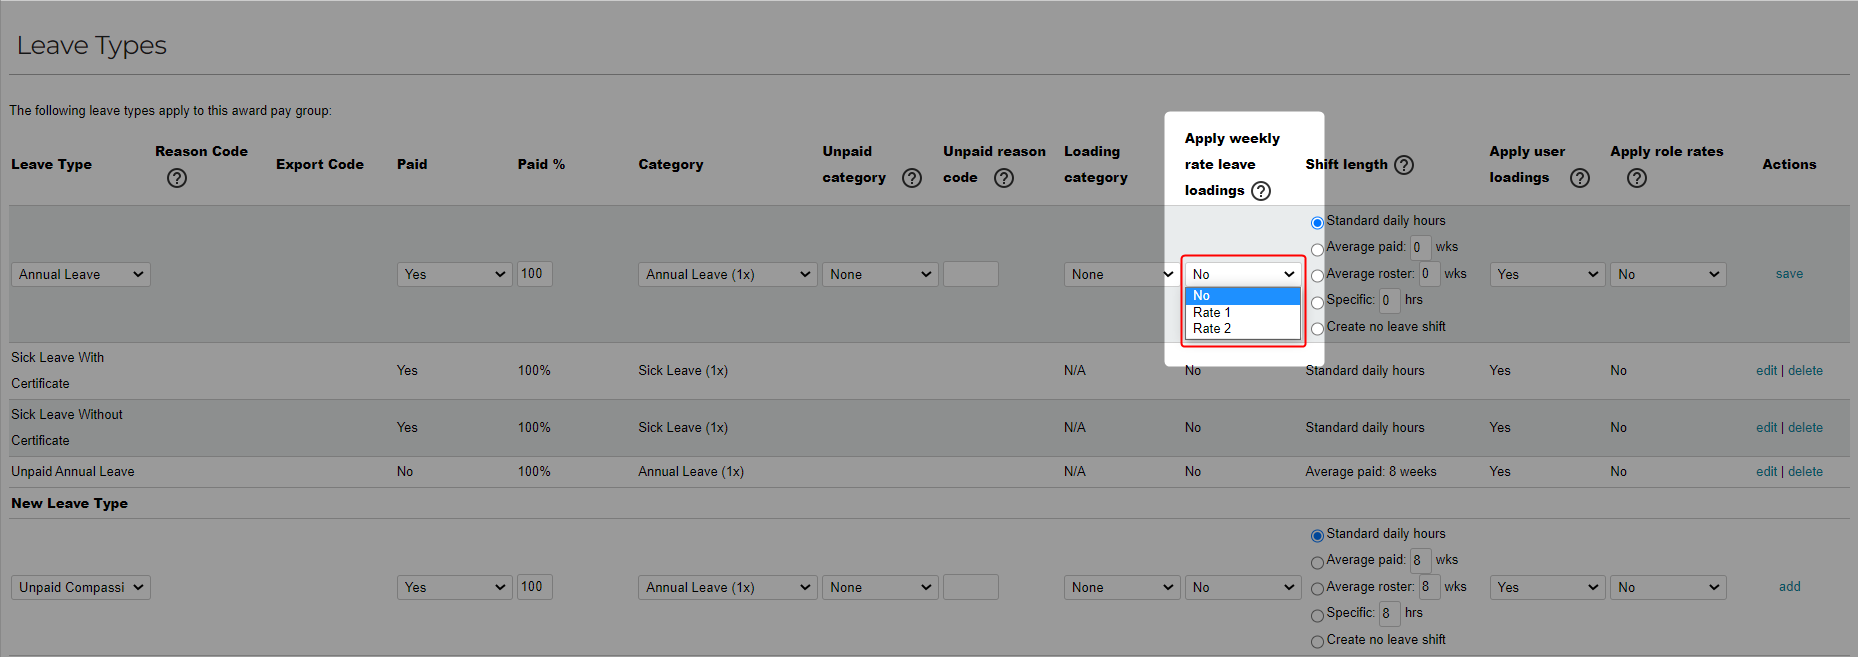1858x657 pixels.
Task: Edit Average roster weeks field in Annual Leave row
Action: pyautogui.click(x=1430, y=274)
